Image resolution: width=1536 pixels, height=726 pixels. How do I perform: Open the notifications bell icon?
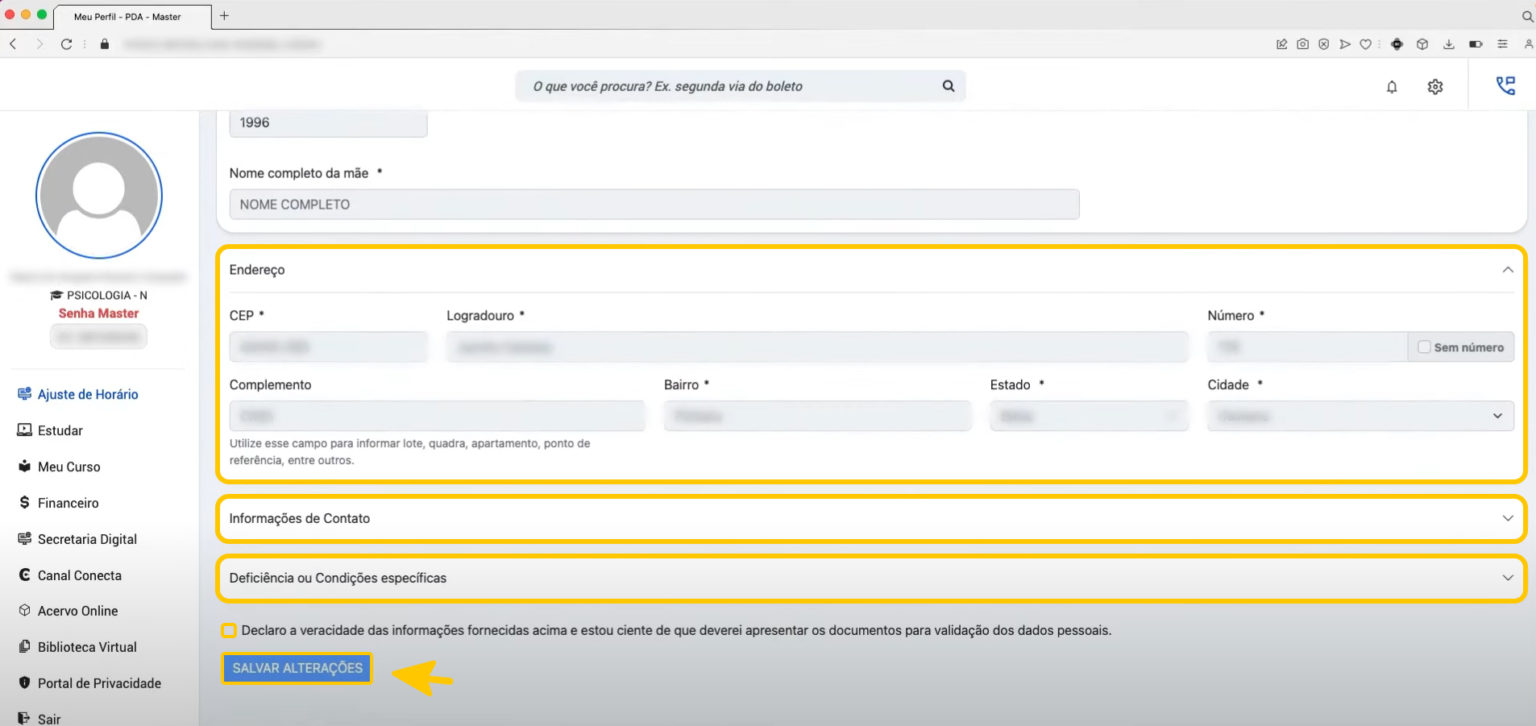[1391, 87]
